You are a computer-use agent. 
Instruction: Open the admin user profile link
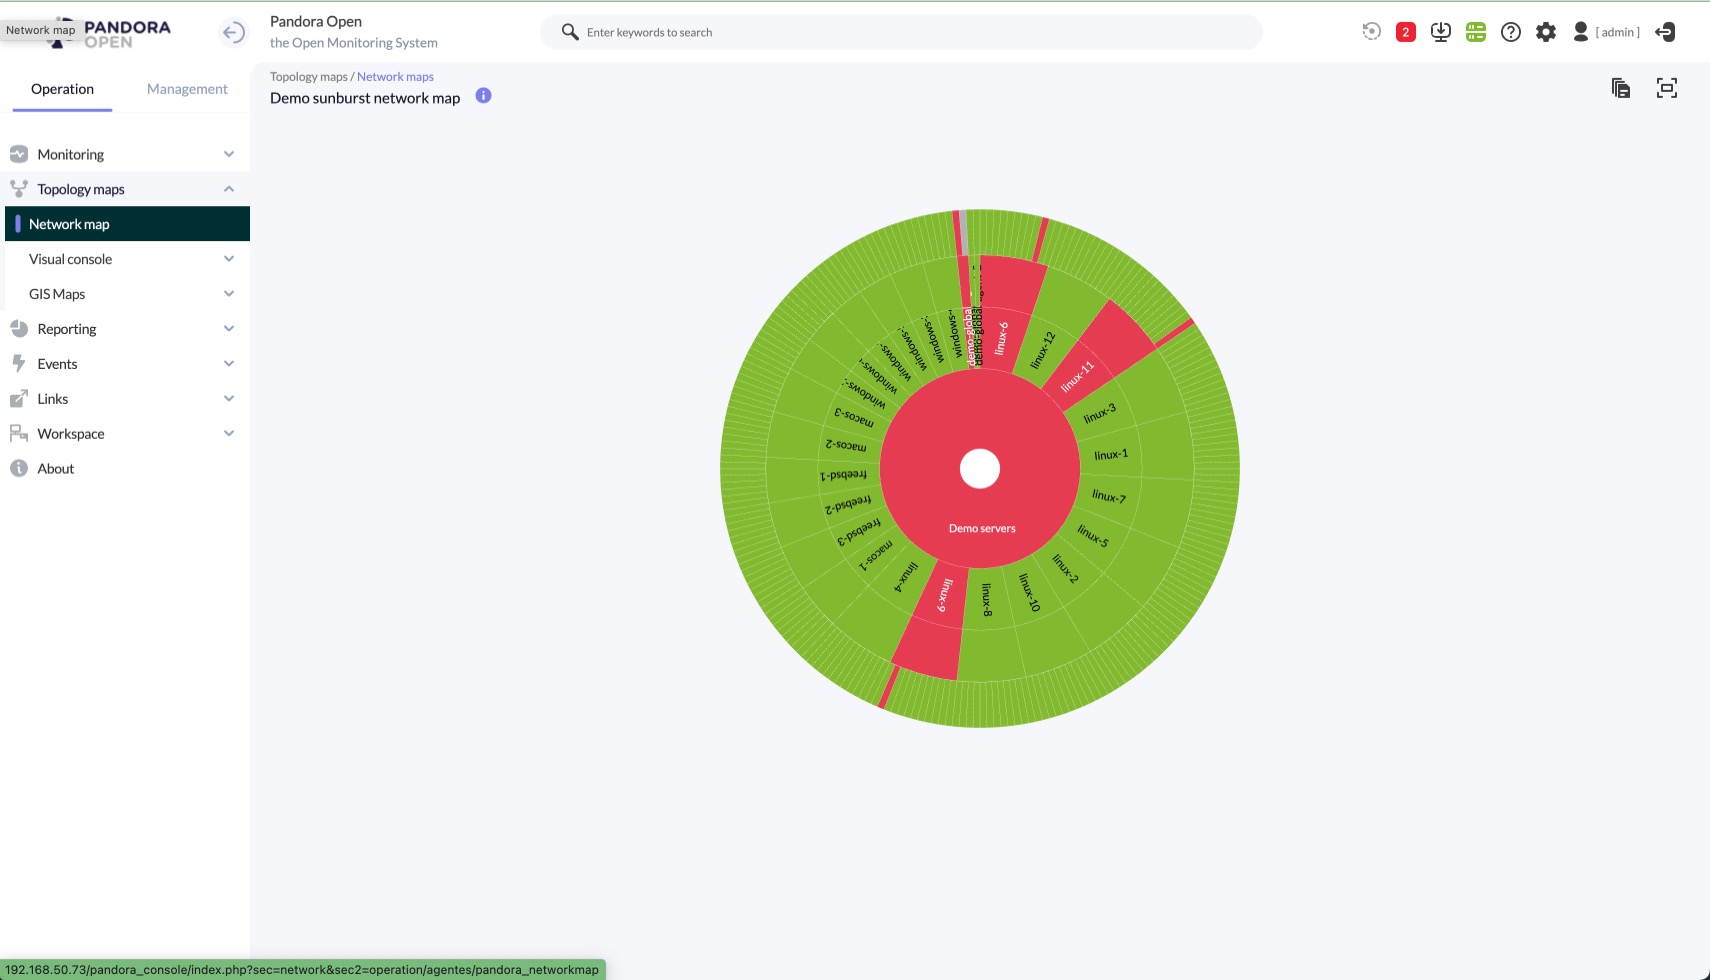click(1616, 32)
